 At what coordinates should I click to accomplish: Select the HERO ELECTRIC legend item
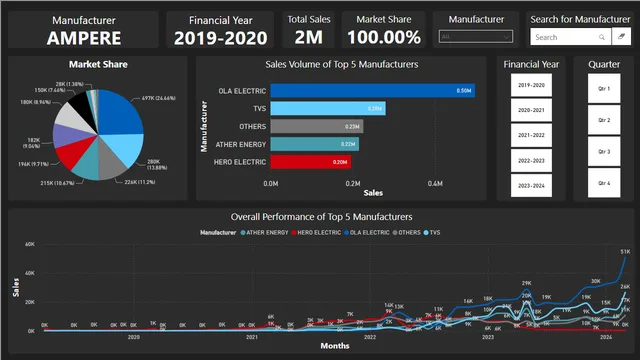point(316,232)
